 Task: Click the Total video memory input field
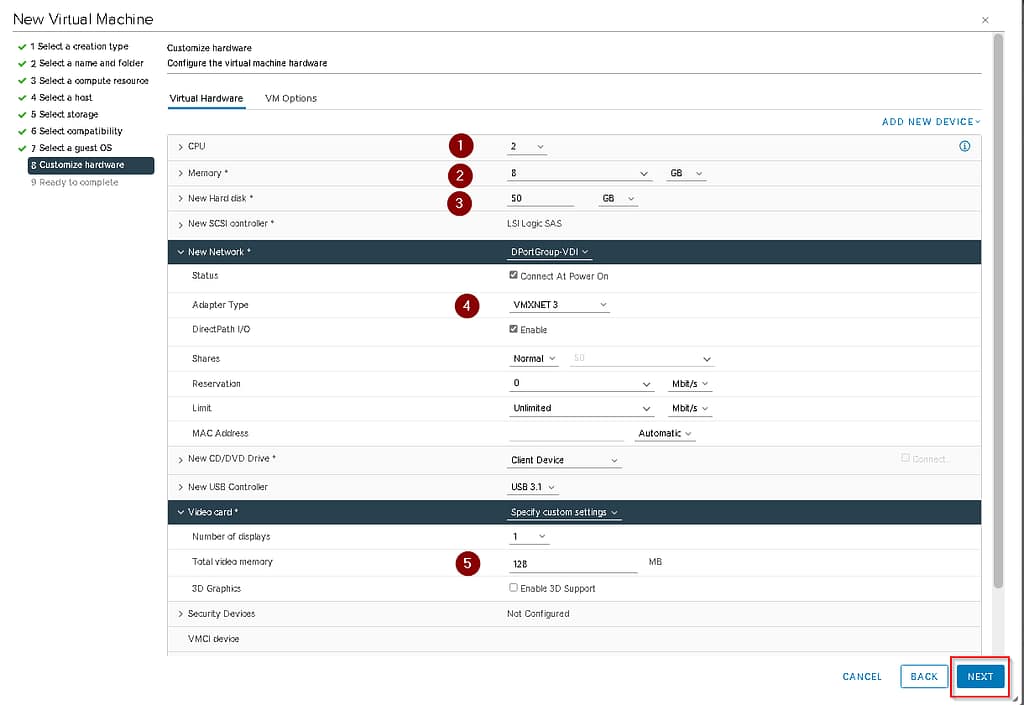pyautogui.click(x=572, y=564)
